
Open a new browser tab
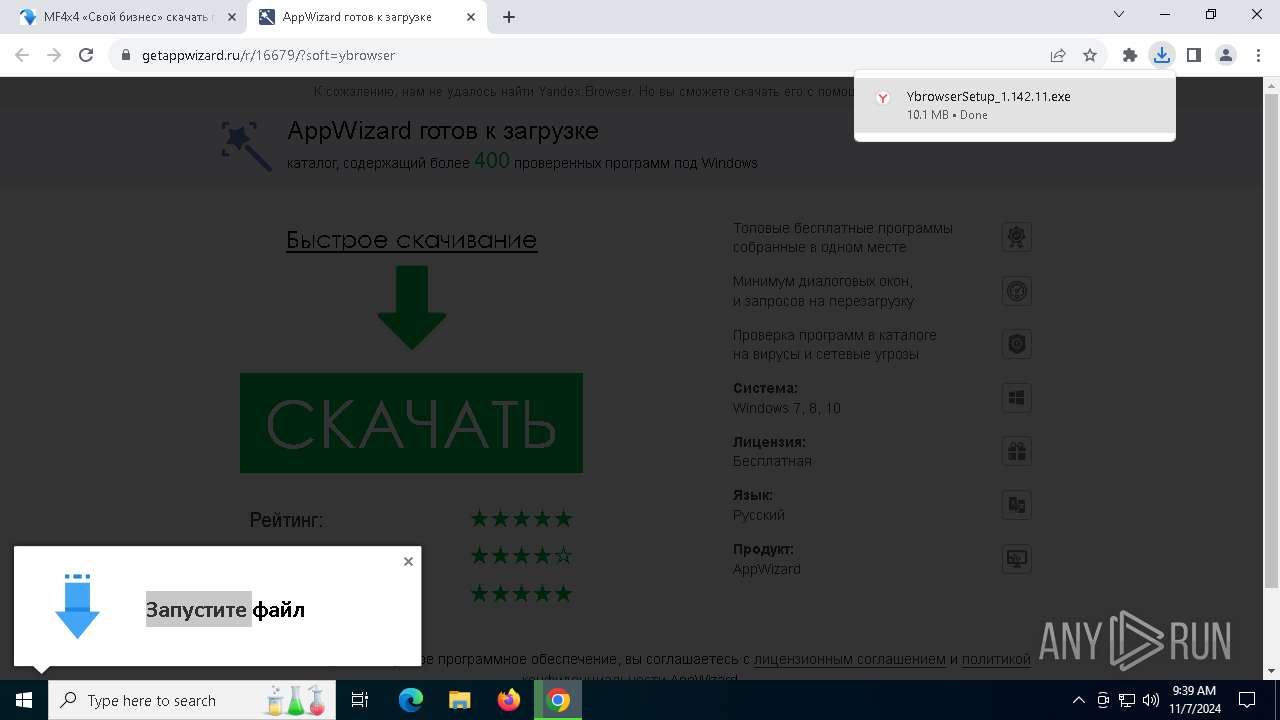509,17
